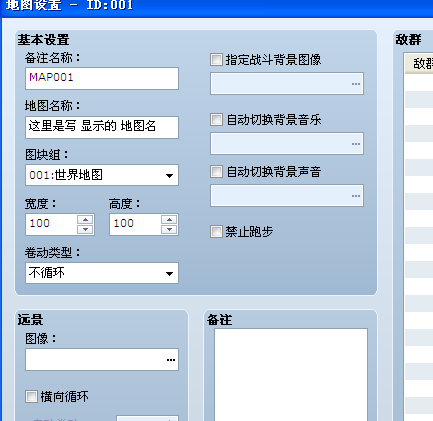Decrease 宽度 with the down arrow
Screen dimensions: 433x421
click(86, 230)
